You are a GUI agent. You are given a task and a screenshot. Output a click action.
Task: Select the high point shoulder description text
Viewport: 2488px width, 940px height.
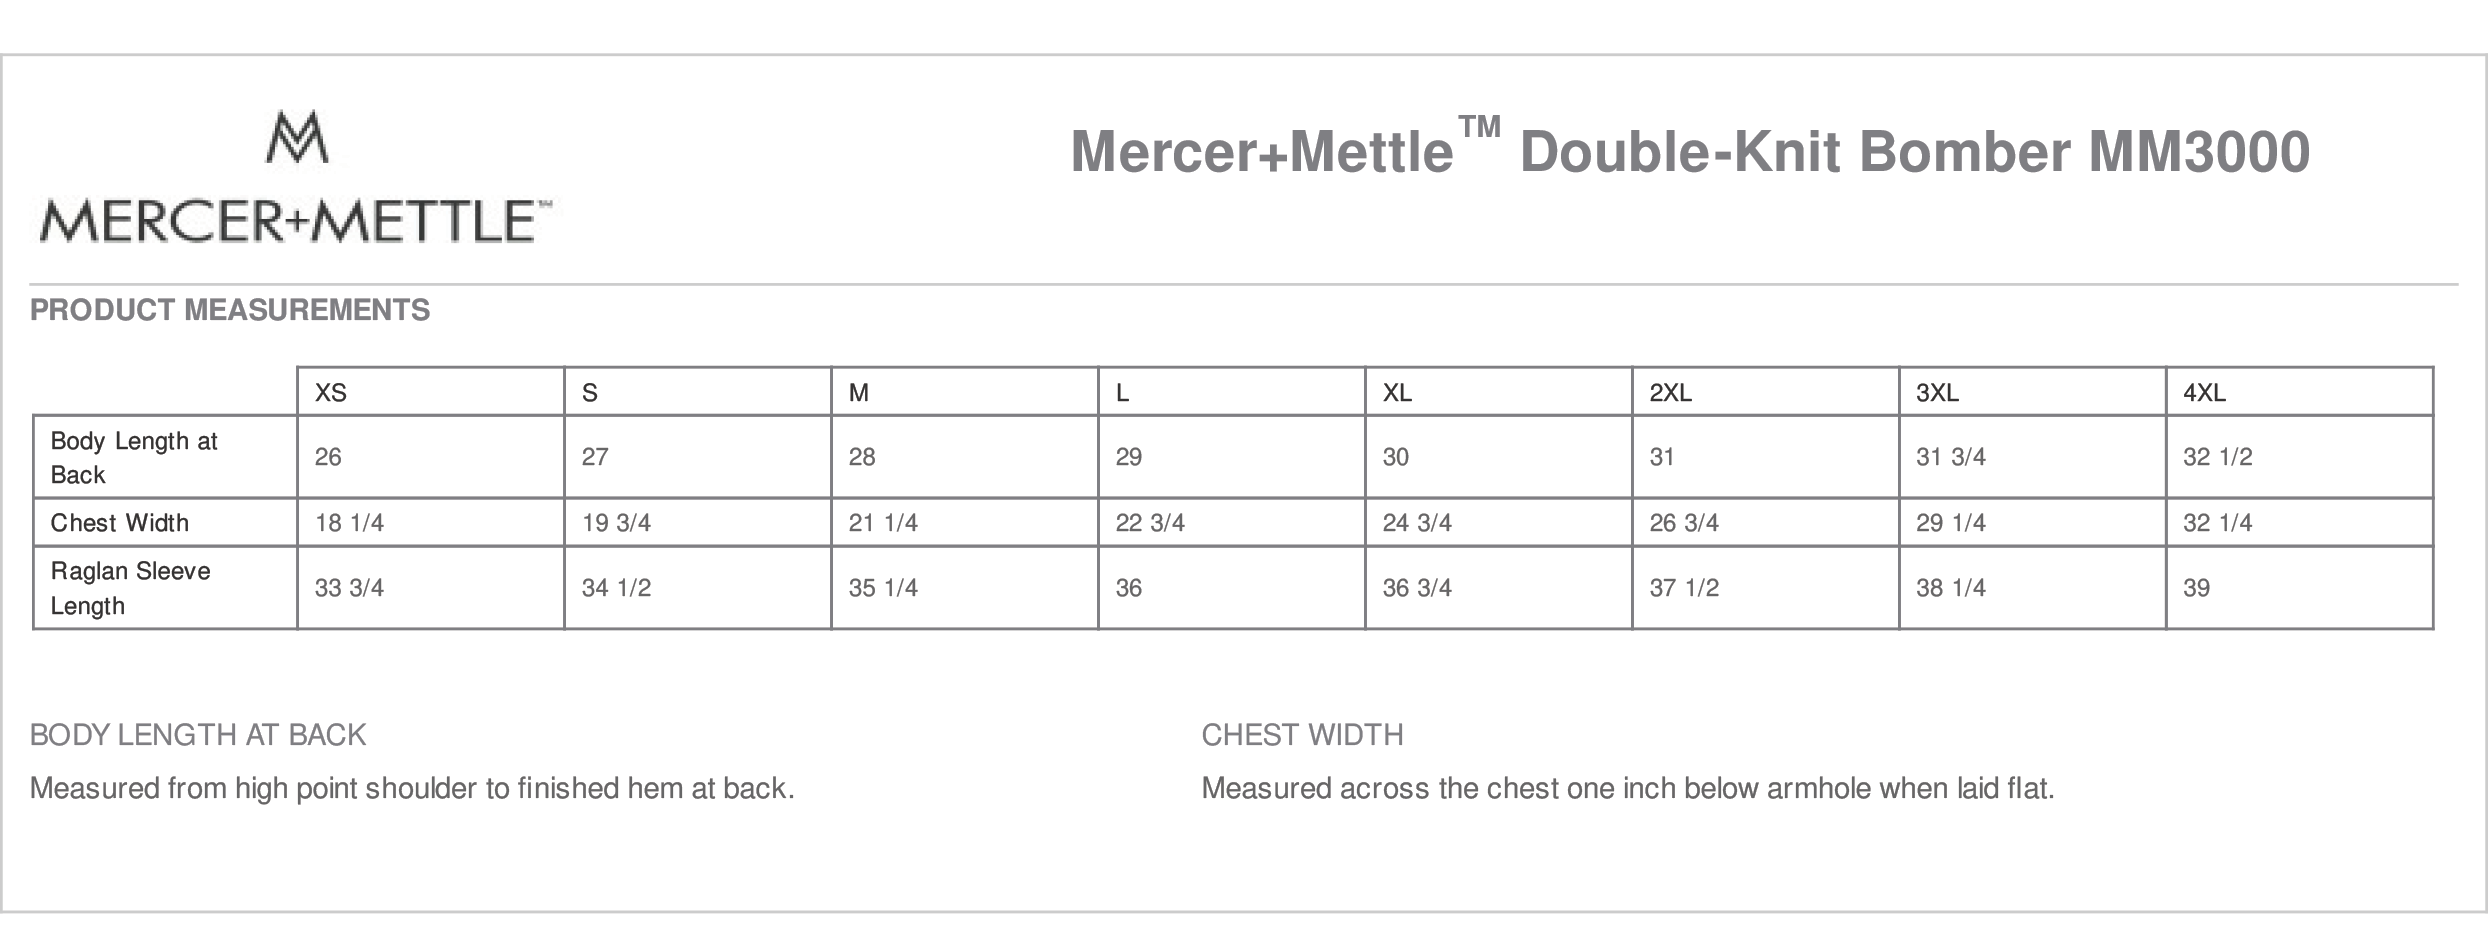click(x=412, y=789)
